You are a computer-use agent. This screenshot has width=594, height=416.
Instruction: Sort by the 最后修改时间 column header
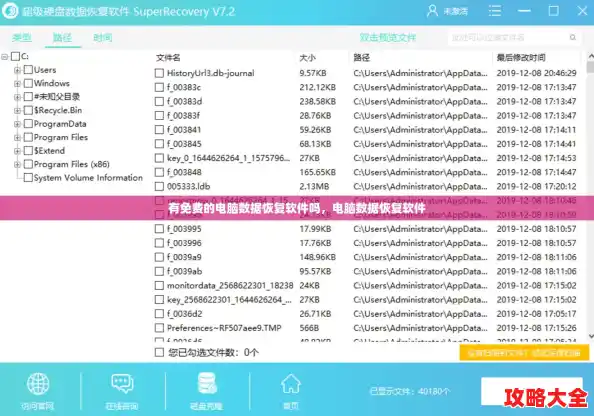point(521,58)
